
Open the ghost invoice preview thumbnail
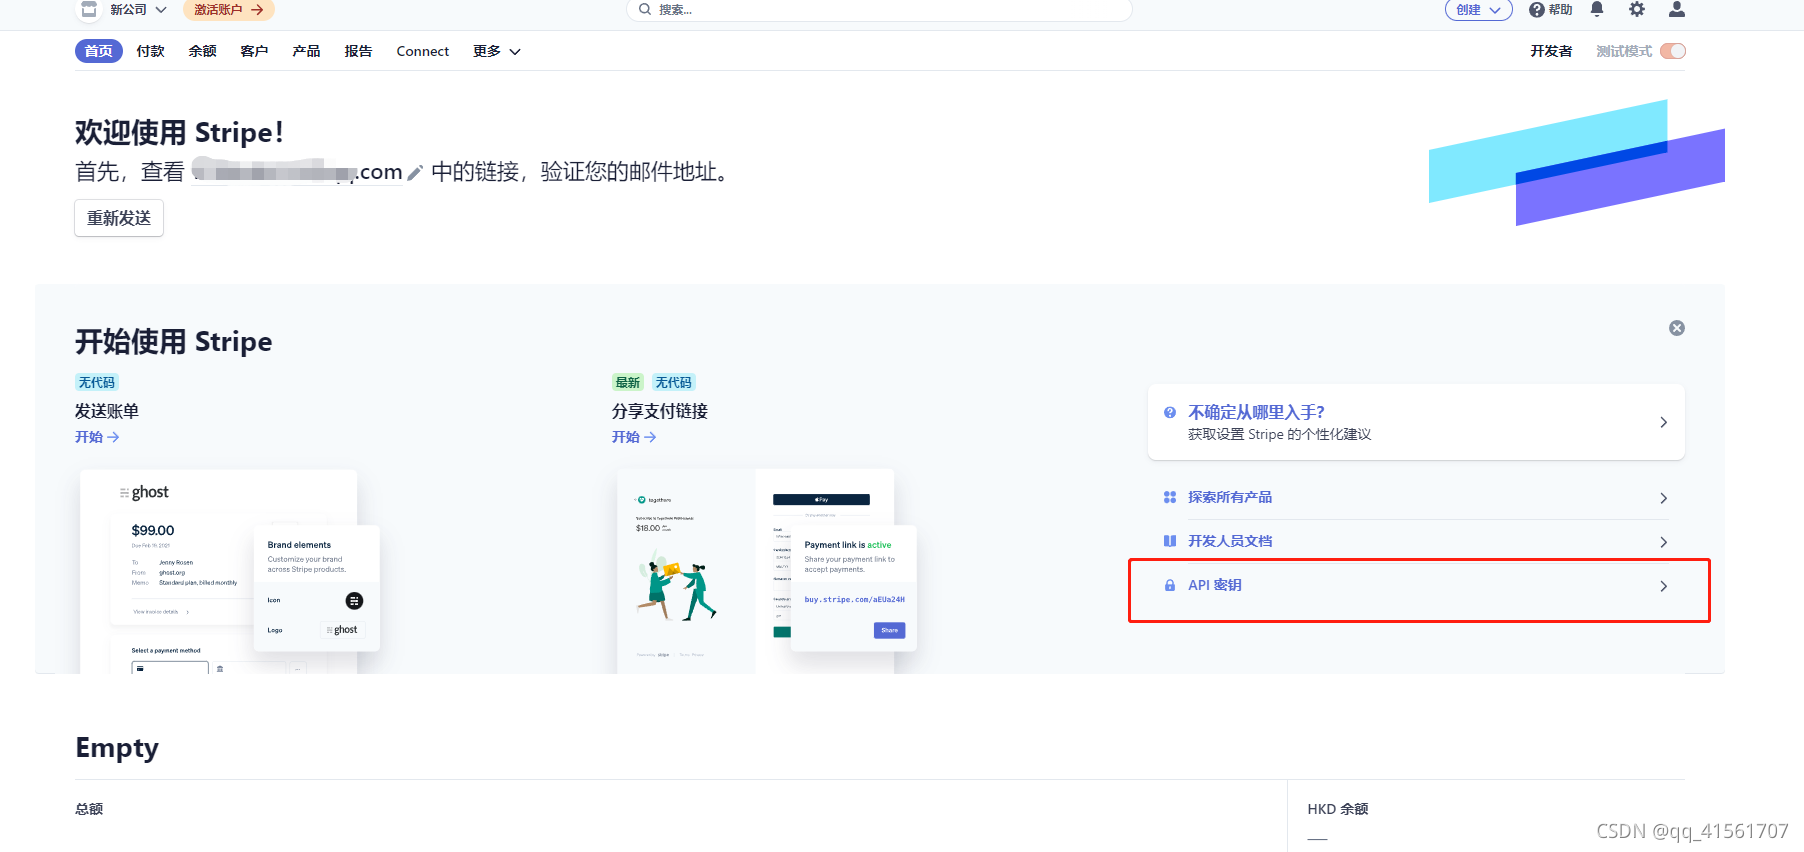230,571
